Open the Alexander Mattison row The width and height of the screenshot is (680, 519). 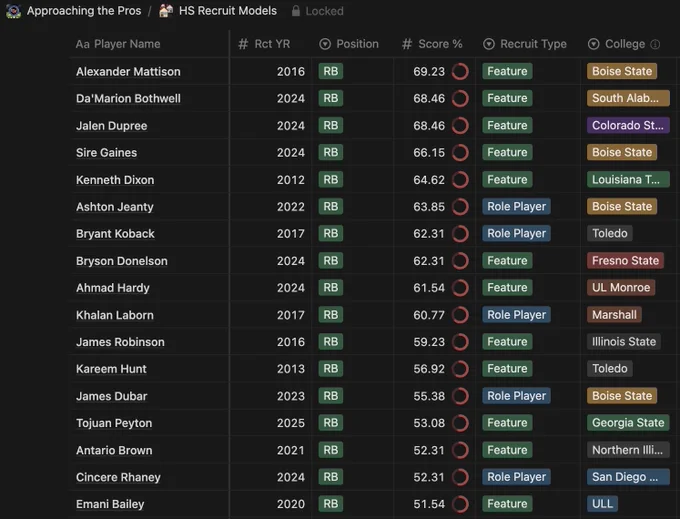(128, 72)
